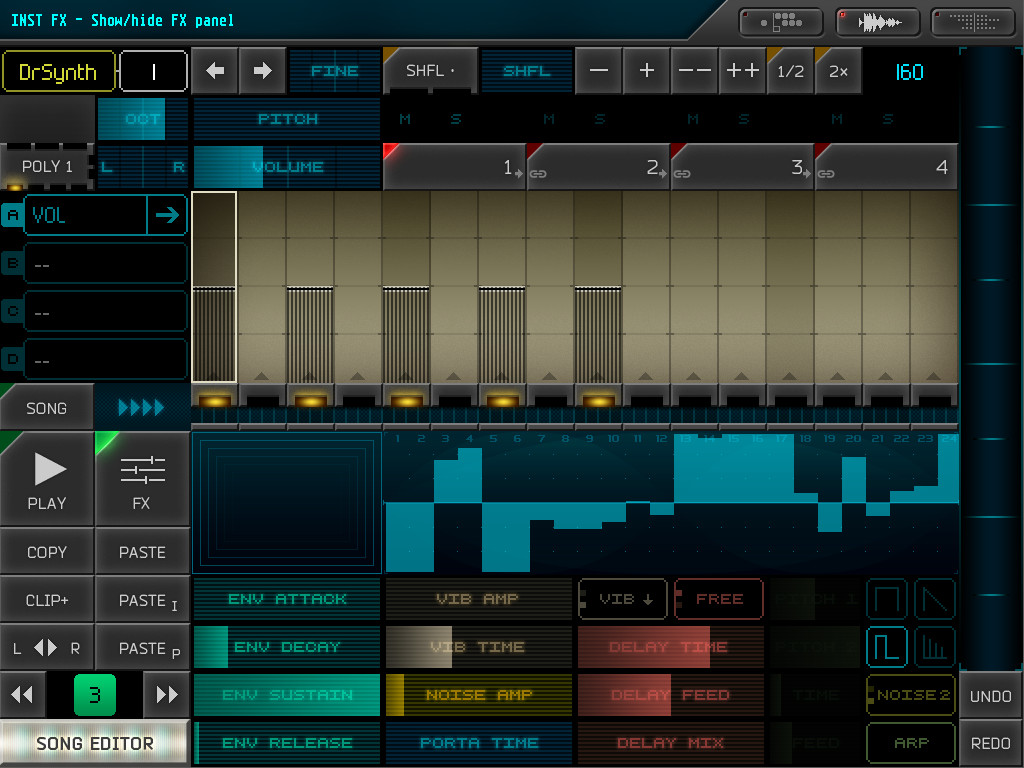Enable the FREE mode toggle
The image size is (1024, 768).
[x=718, y=598]
